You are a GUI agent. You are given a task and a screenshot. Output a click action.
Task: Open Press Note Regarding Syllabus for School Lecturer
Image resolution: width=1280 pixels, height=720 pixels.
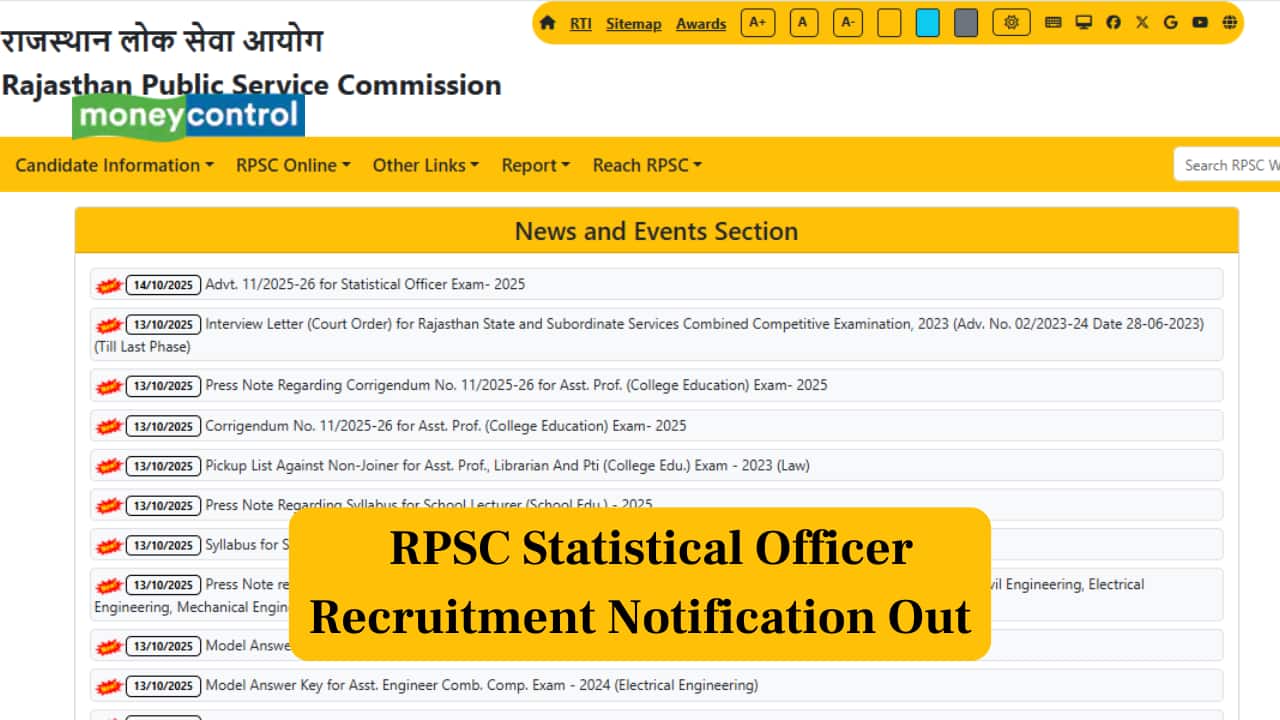(429, 505)
